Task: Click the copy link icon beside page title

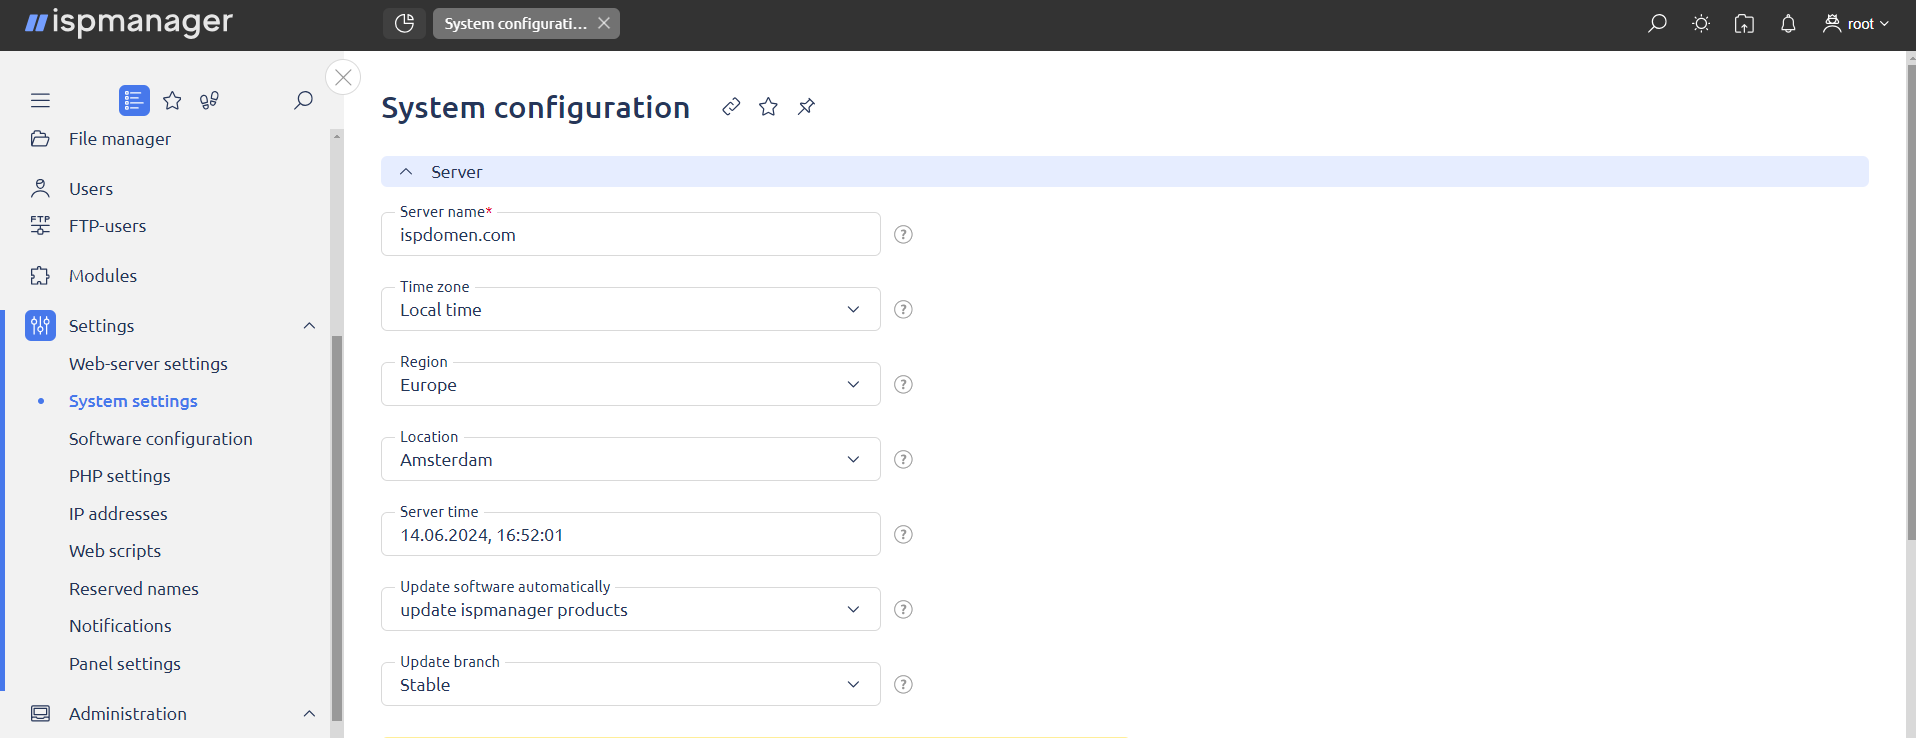Action: click(731, 106)
